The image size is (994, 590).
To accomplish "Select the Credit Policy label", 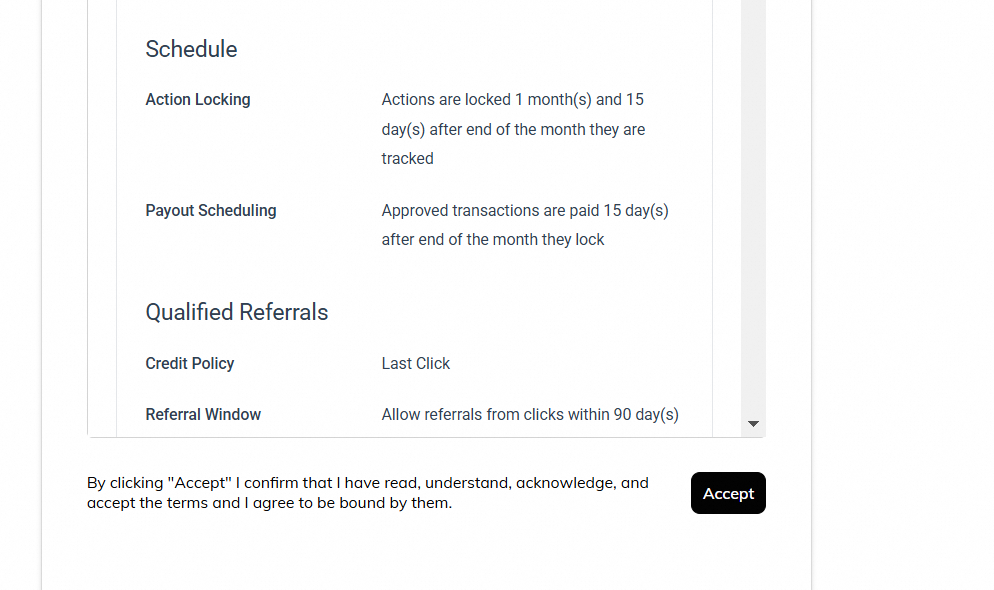I will coord(190,364).
